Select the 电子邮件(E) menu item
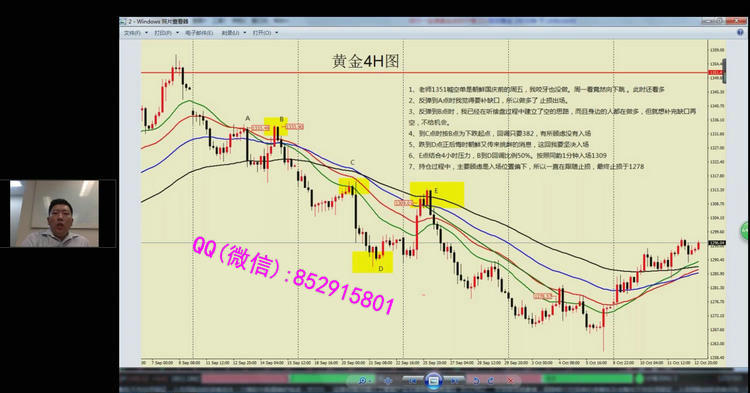Viewport: 750px width, 393px height. pyautogui.click(x=199, y=33)
